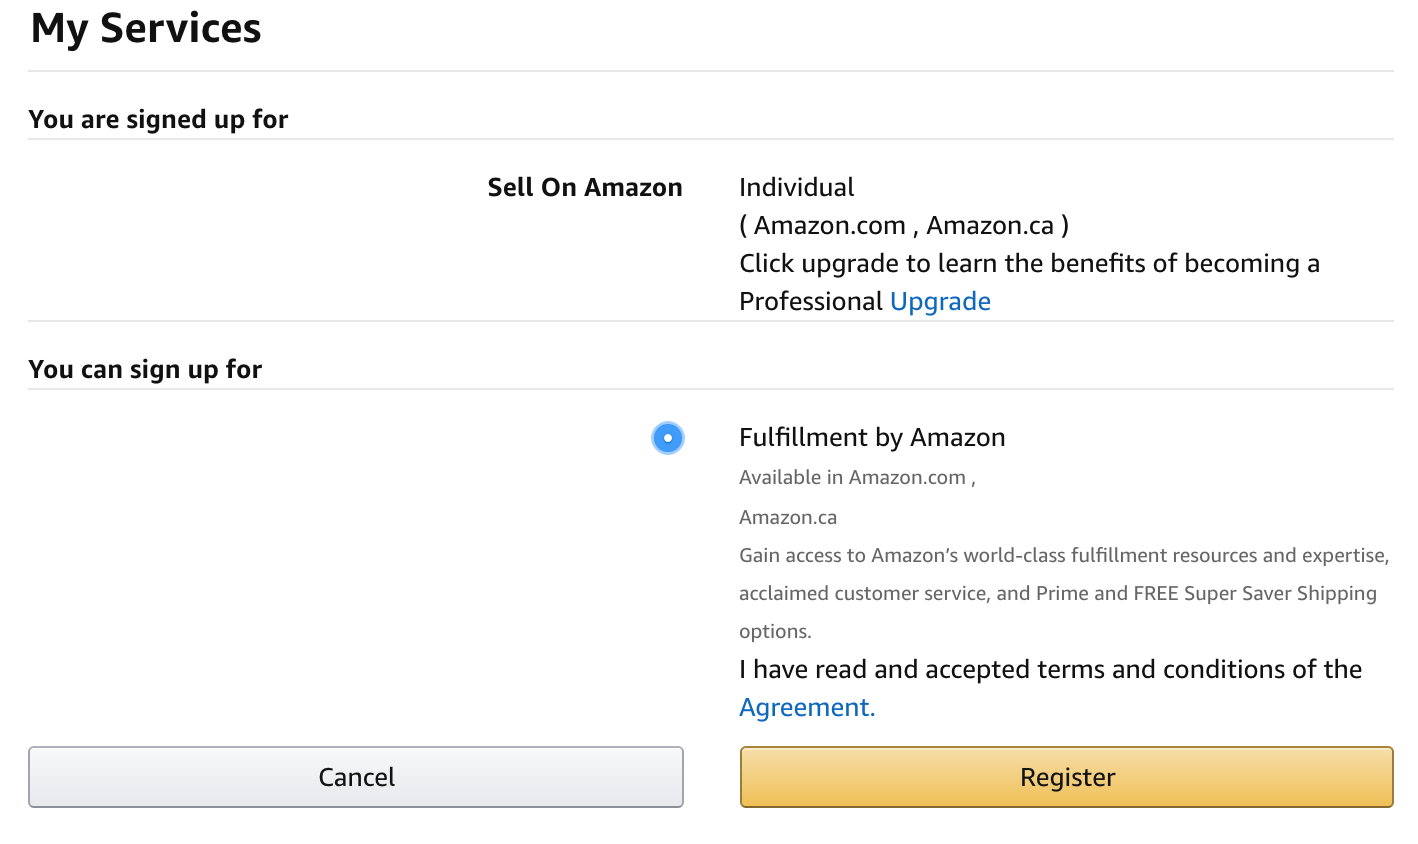Click the gray "options." text line

[775, 632]
